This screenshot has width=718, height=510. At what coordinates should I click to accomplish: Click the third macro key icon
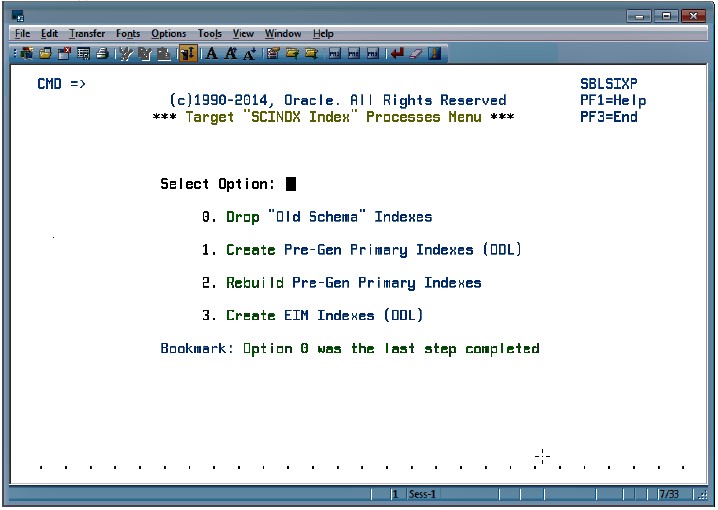point(373,54)
